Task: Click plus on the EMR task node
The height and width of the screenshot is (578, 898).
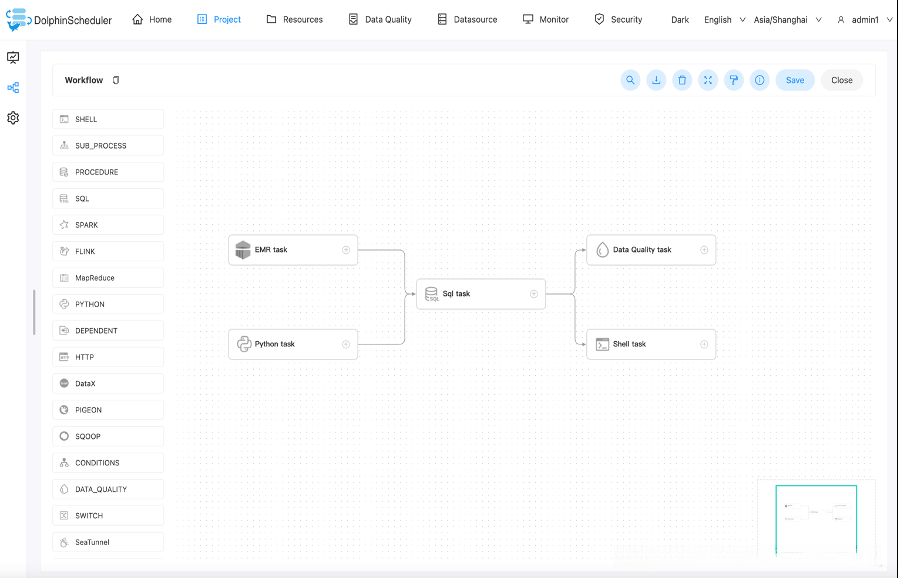Action: (346, 250)
